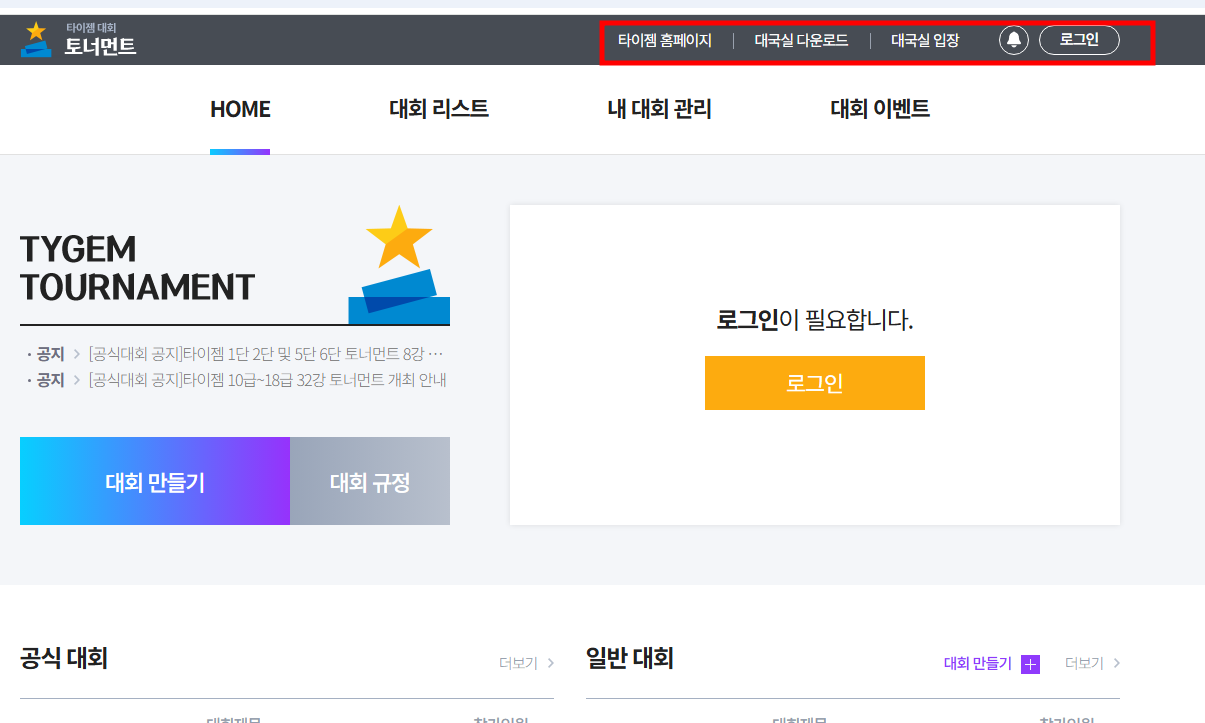Open 타이젬 홈페이지 link
The image size is (1205, 723).
coord(665,41)
